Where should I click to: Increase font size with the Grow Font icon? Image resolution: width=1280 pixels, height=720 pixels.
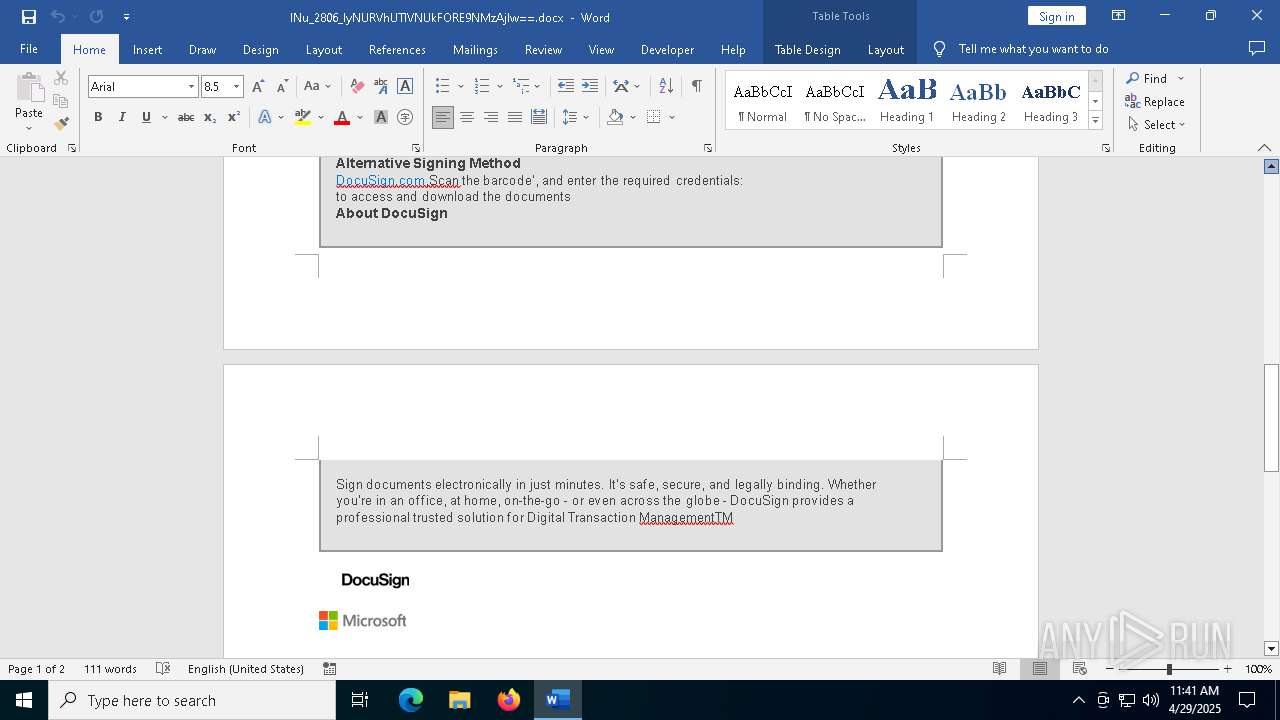tap(258, 86)
